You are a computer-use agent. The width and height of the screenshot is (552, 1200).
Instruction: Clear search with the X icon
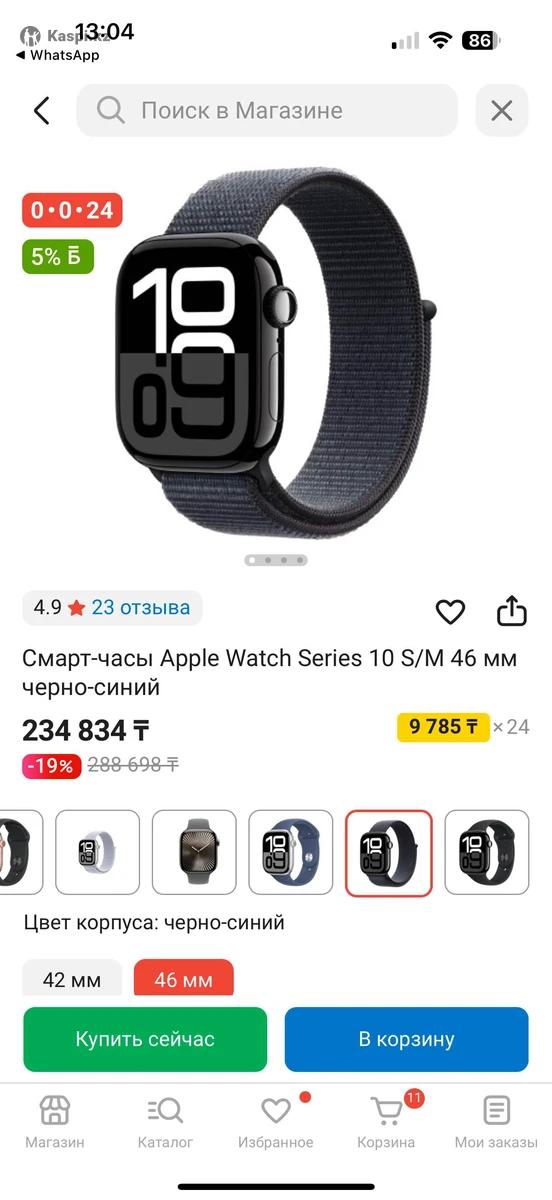[501, 110]
